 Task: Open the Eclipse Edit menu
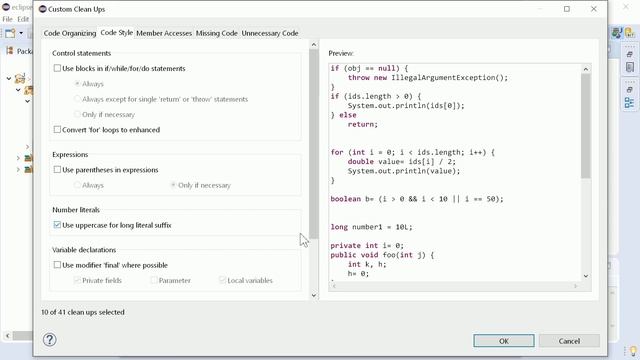[x=23, y=19]
